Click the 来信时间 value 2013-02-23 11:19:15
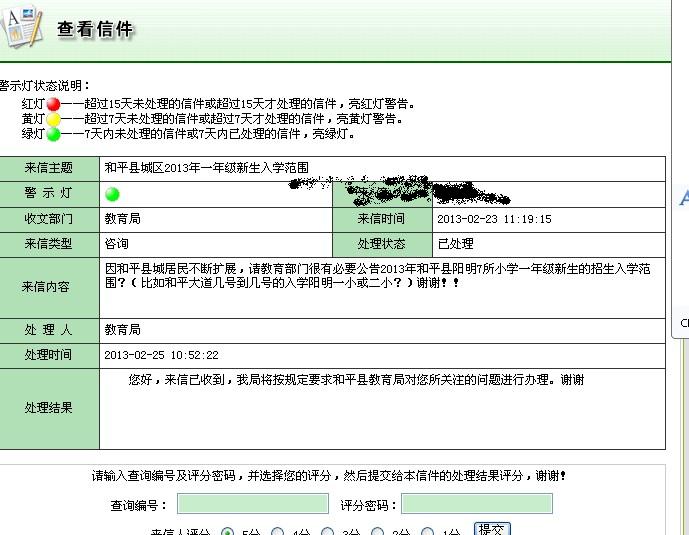The image size is (689, 535). pos(494,219)
